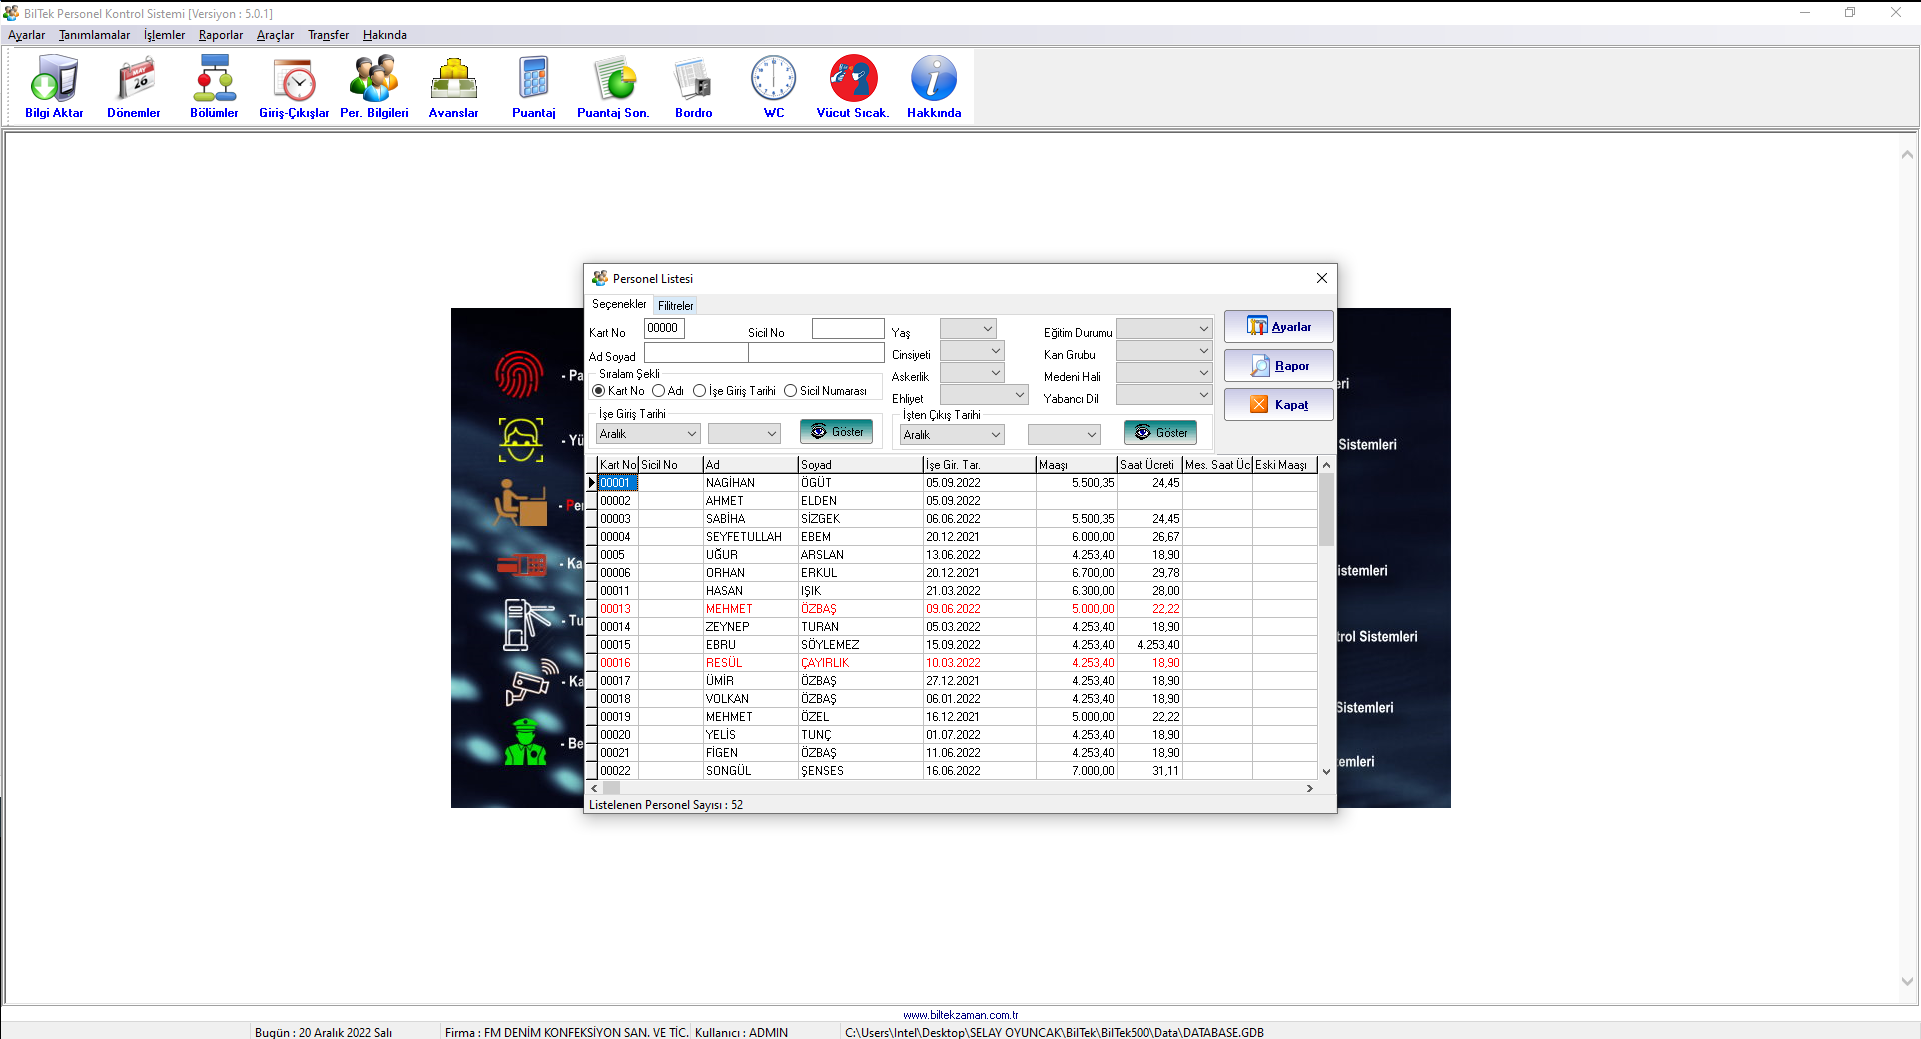Click the person at desk icon in the background
This screenshot has width=1921, height=1039.
point(520,503)
